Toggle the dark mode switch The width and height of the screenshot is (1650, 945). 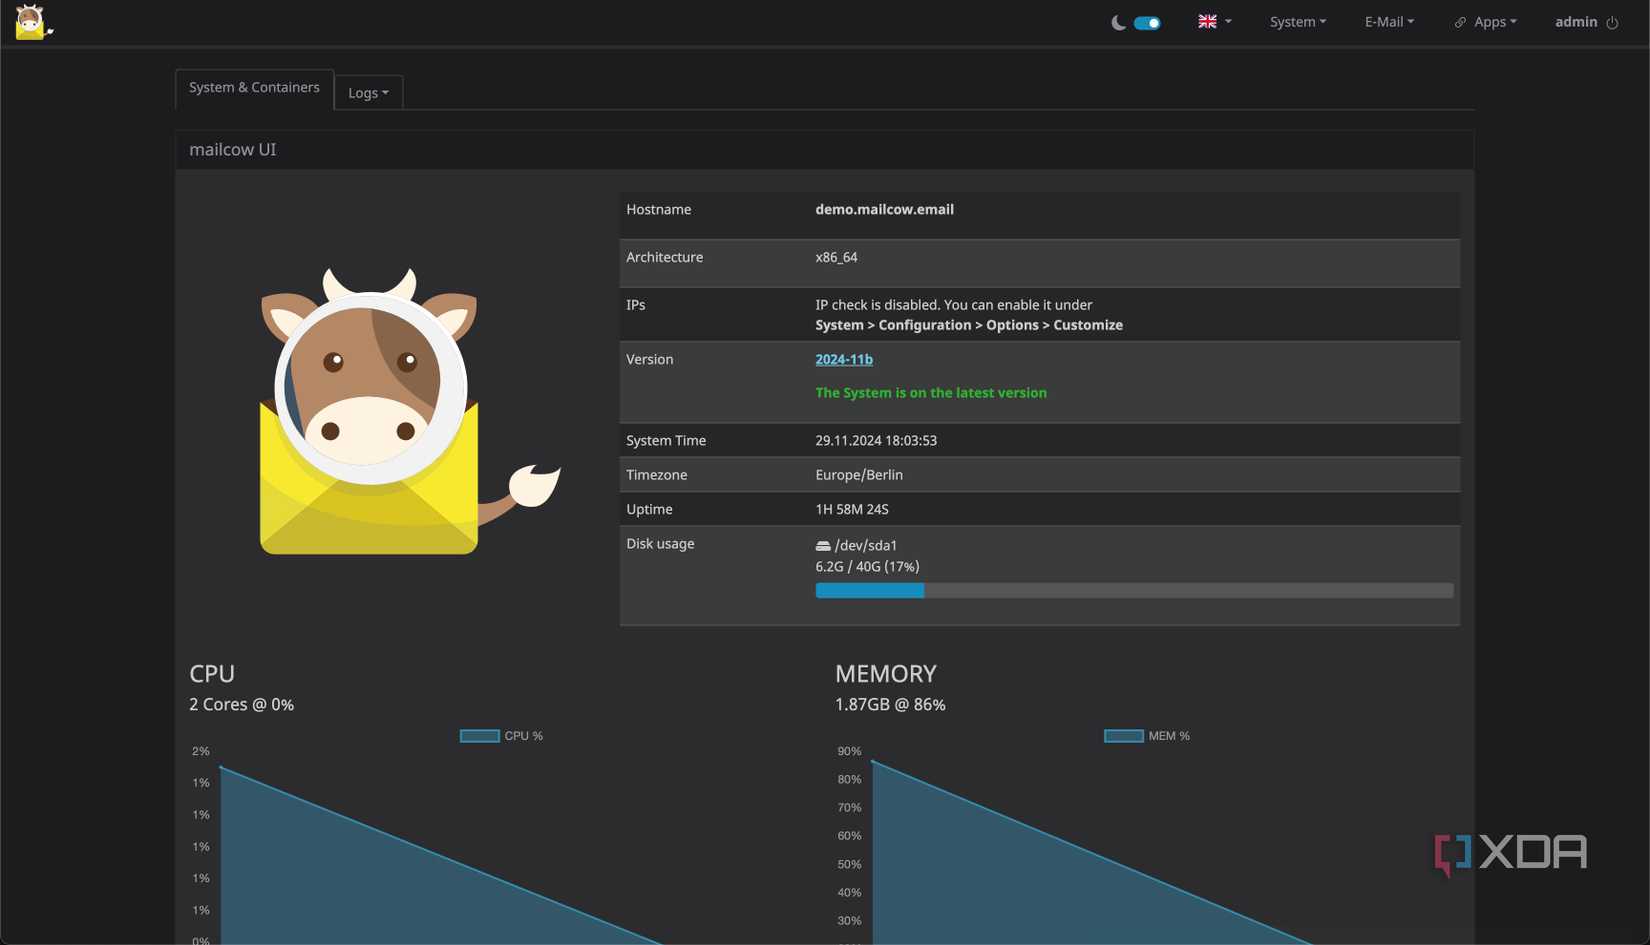(x=1147, y=23)
